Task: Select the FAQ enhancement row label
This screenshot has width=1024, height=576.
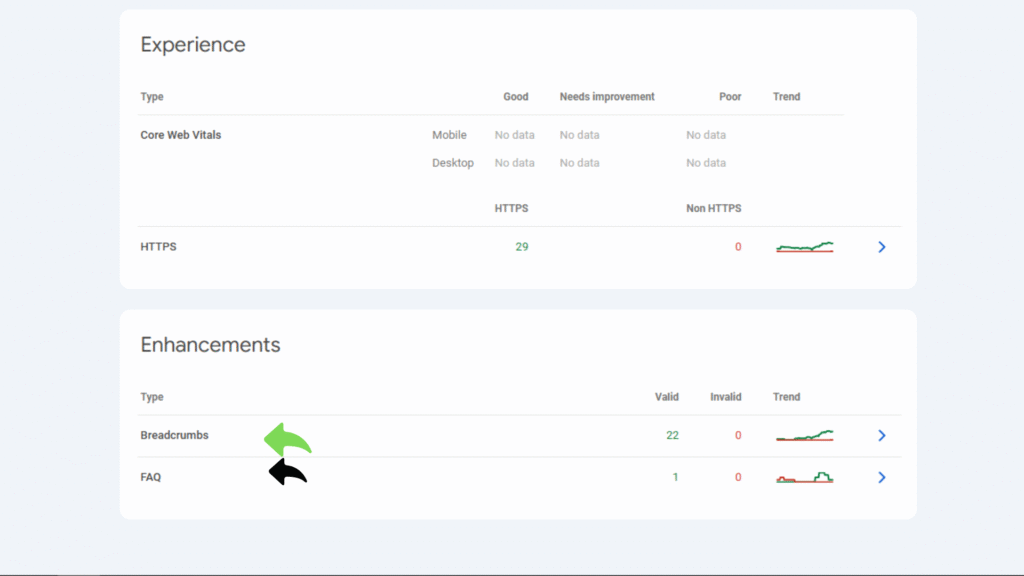Action: point(150,477)
